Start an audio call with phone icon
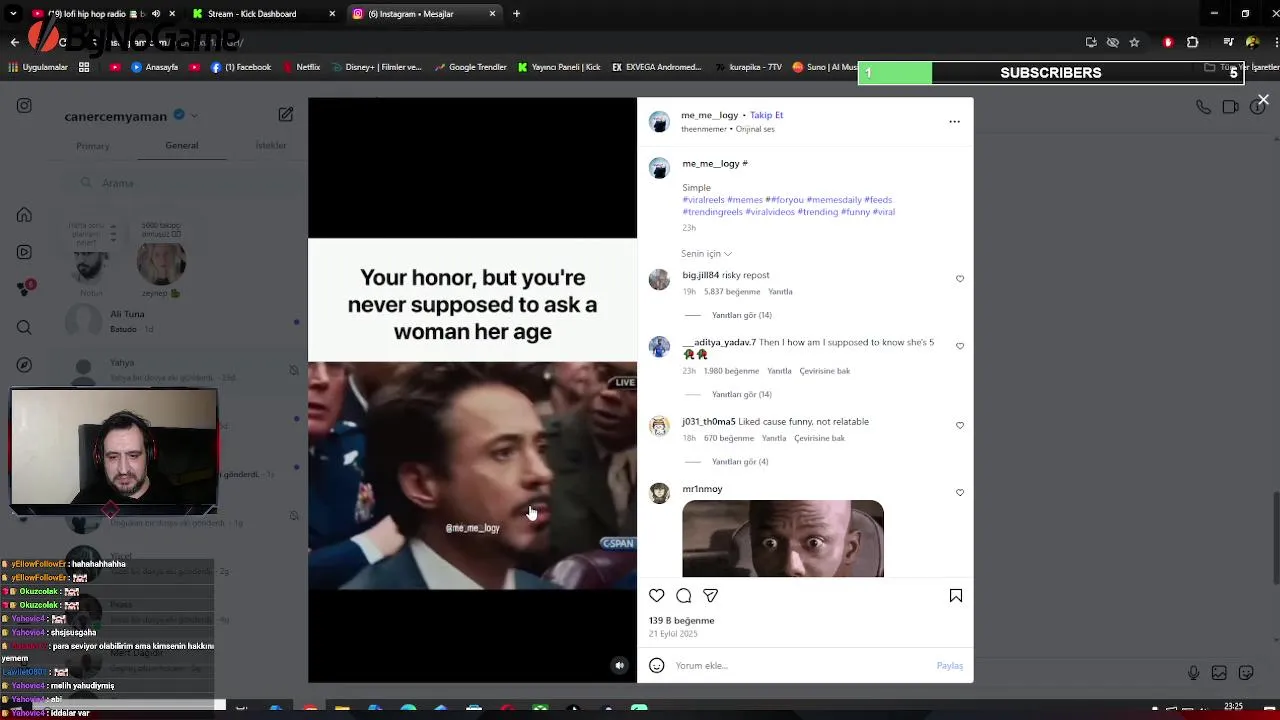 point(1203,107)
